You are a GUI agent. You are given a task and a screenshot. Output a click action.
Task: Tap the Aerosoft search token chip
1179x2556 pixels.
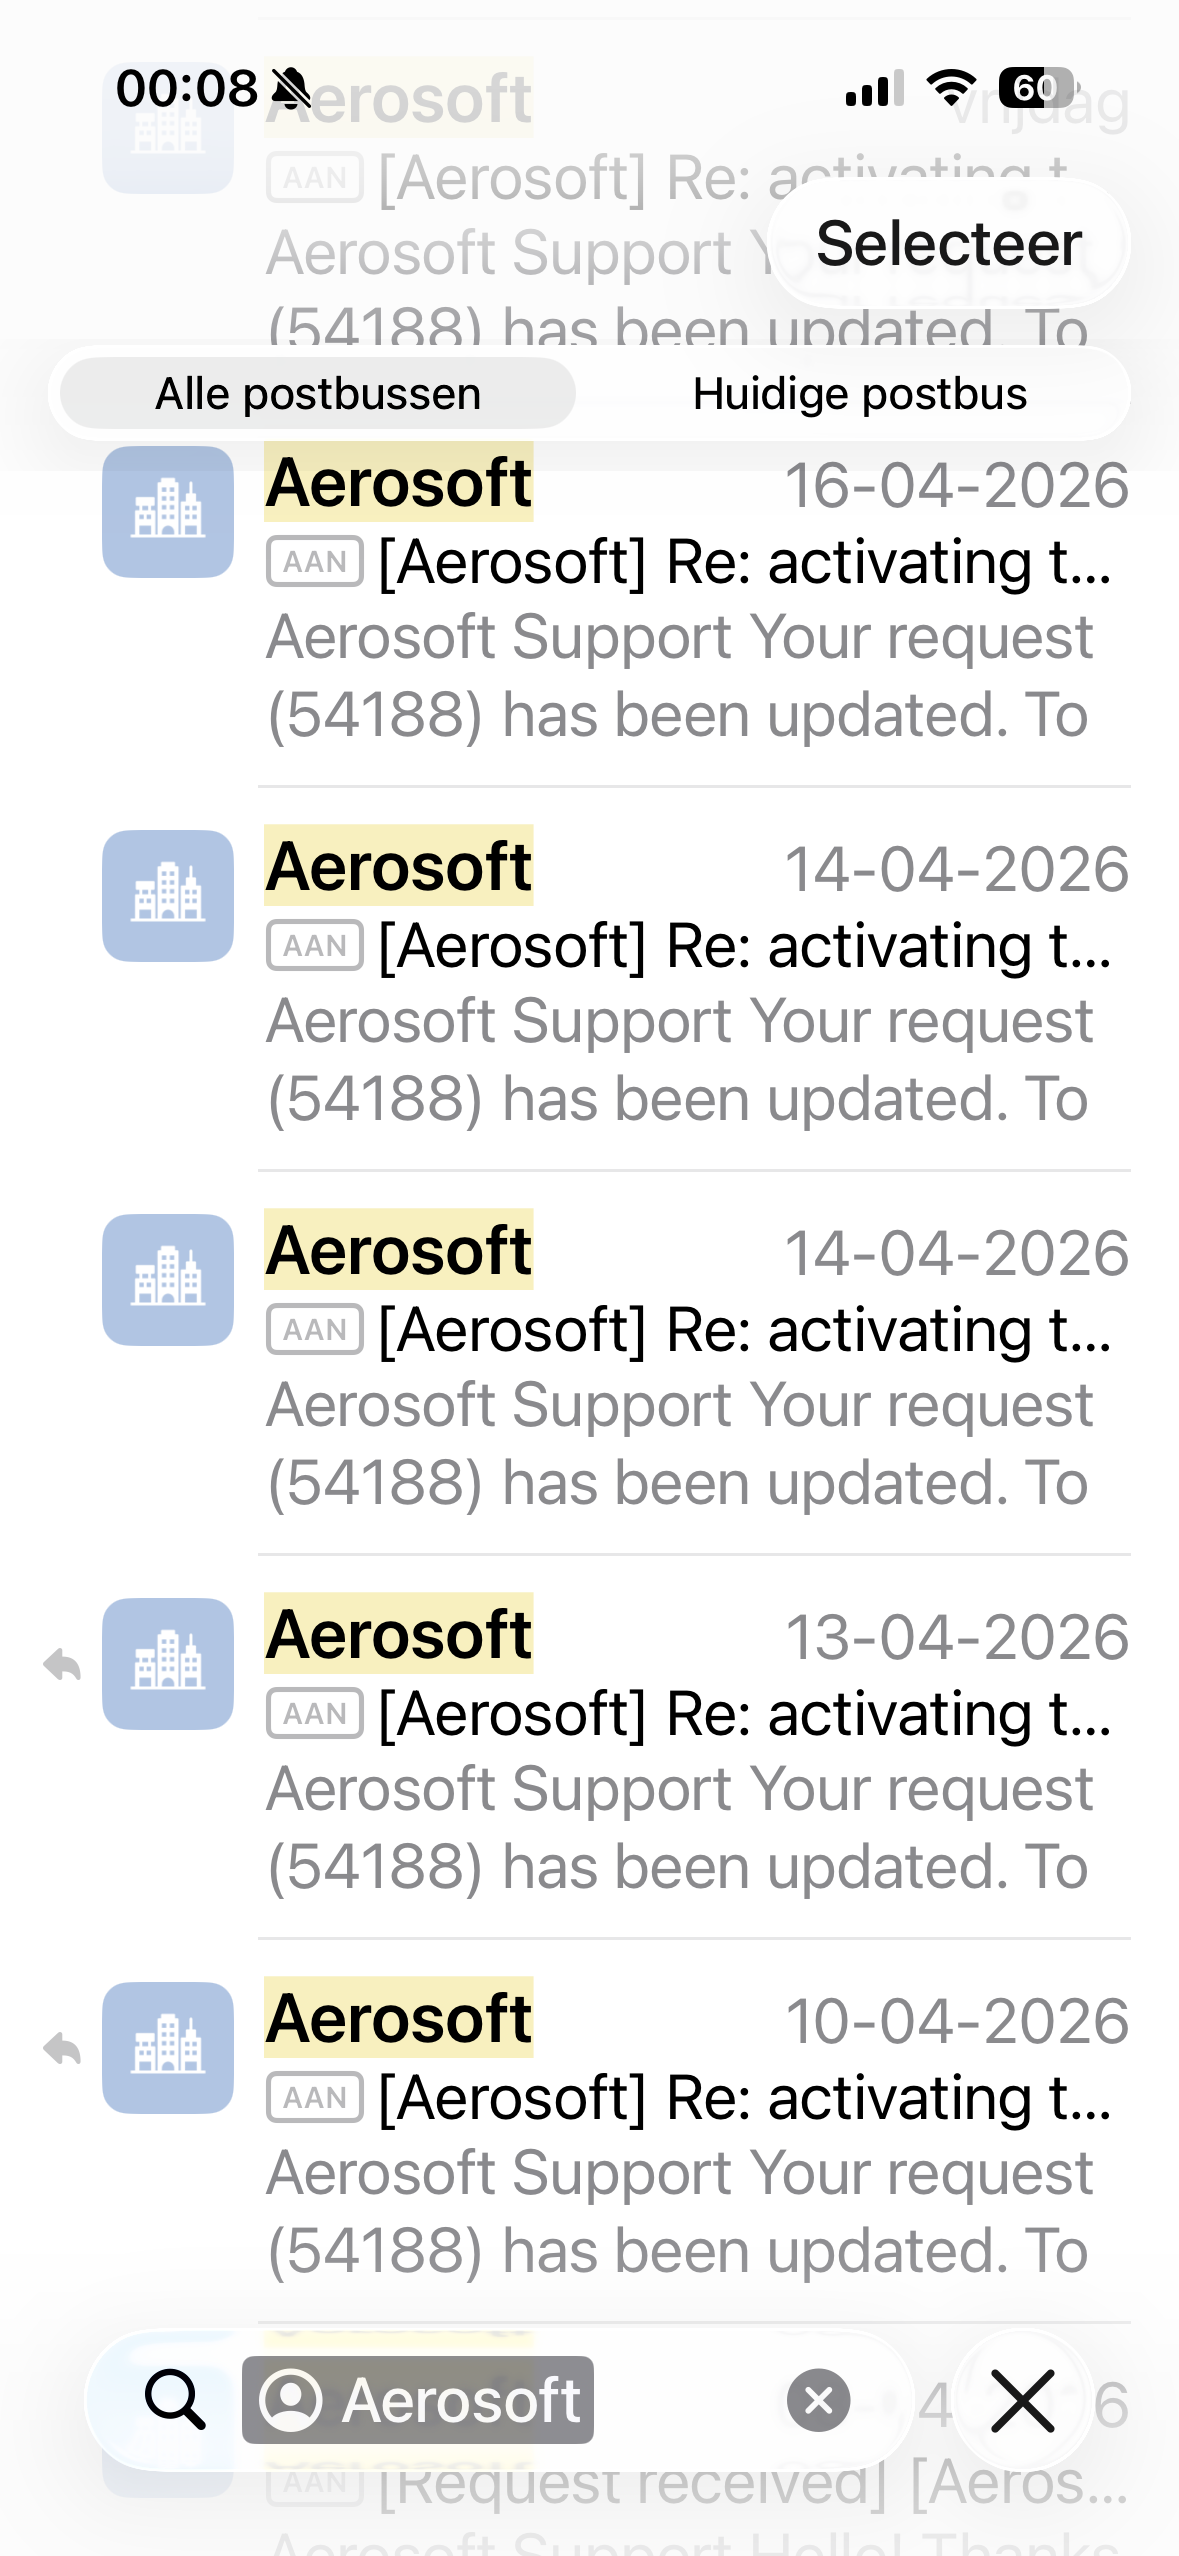point(418,2399)
